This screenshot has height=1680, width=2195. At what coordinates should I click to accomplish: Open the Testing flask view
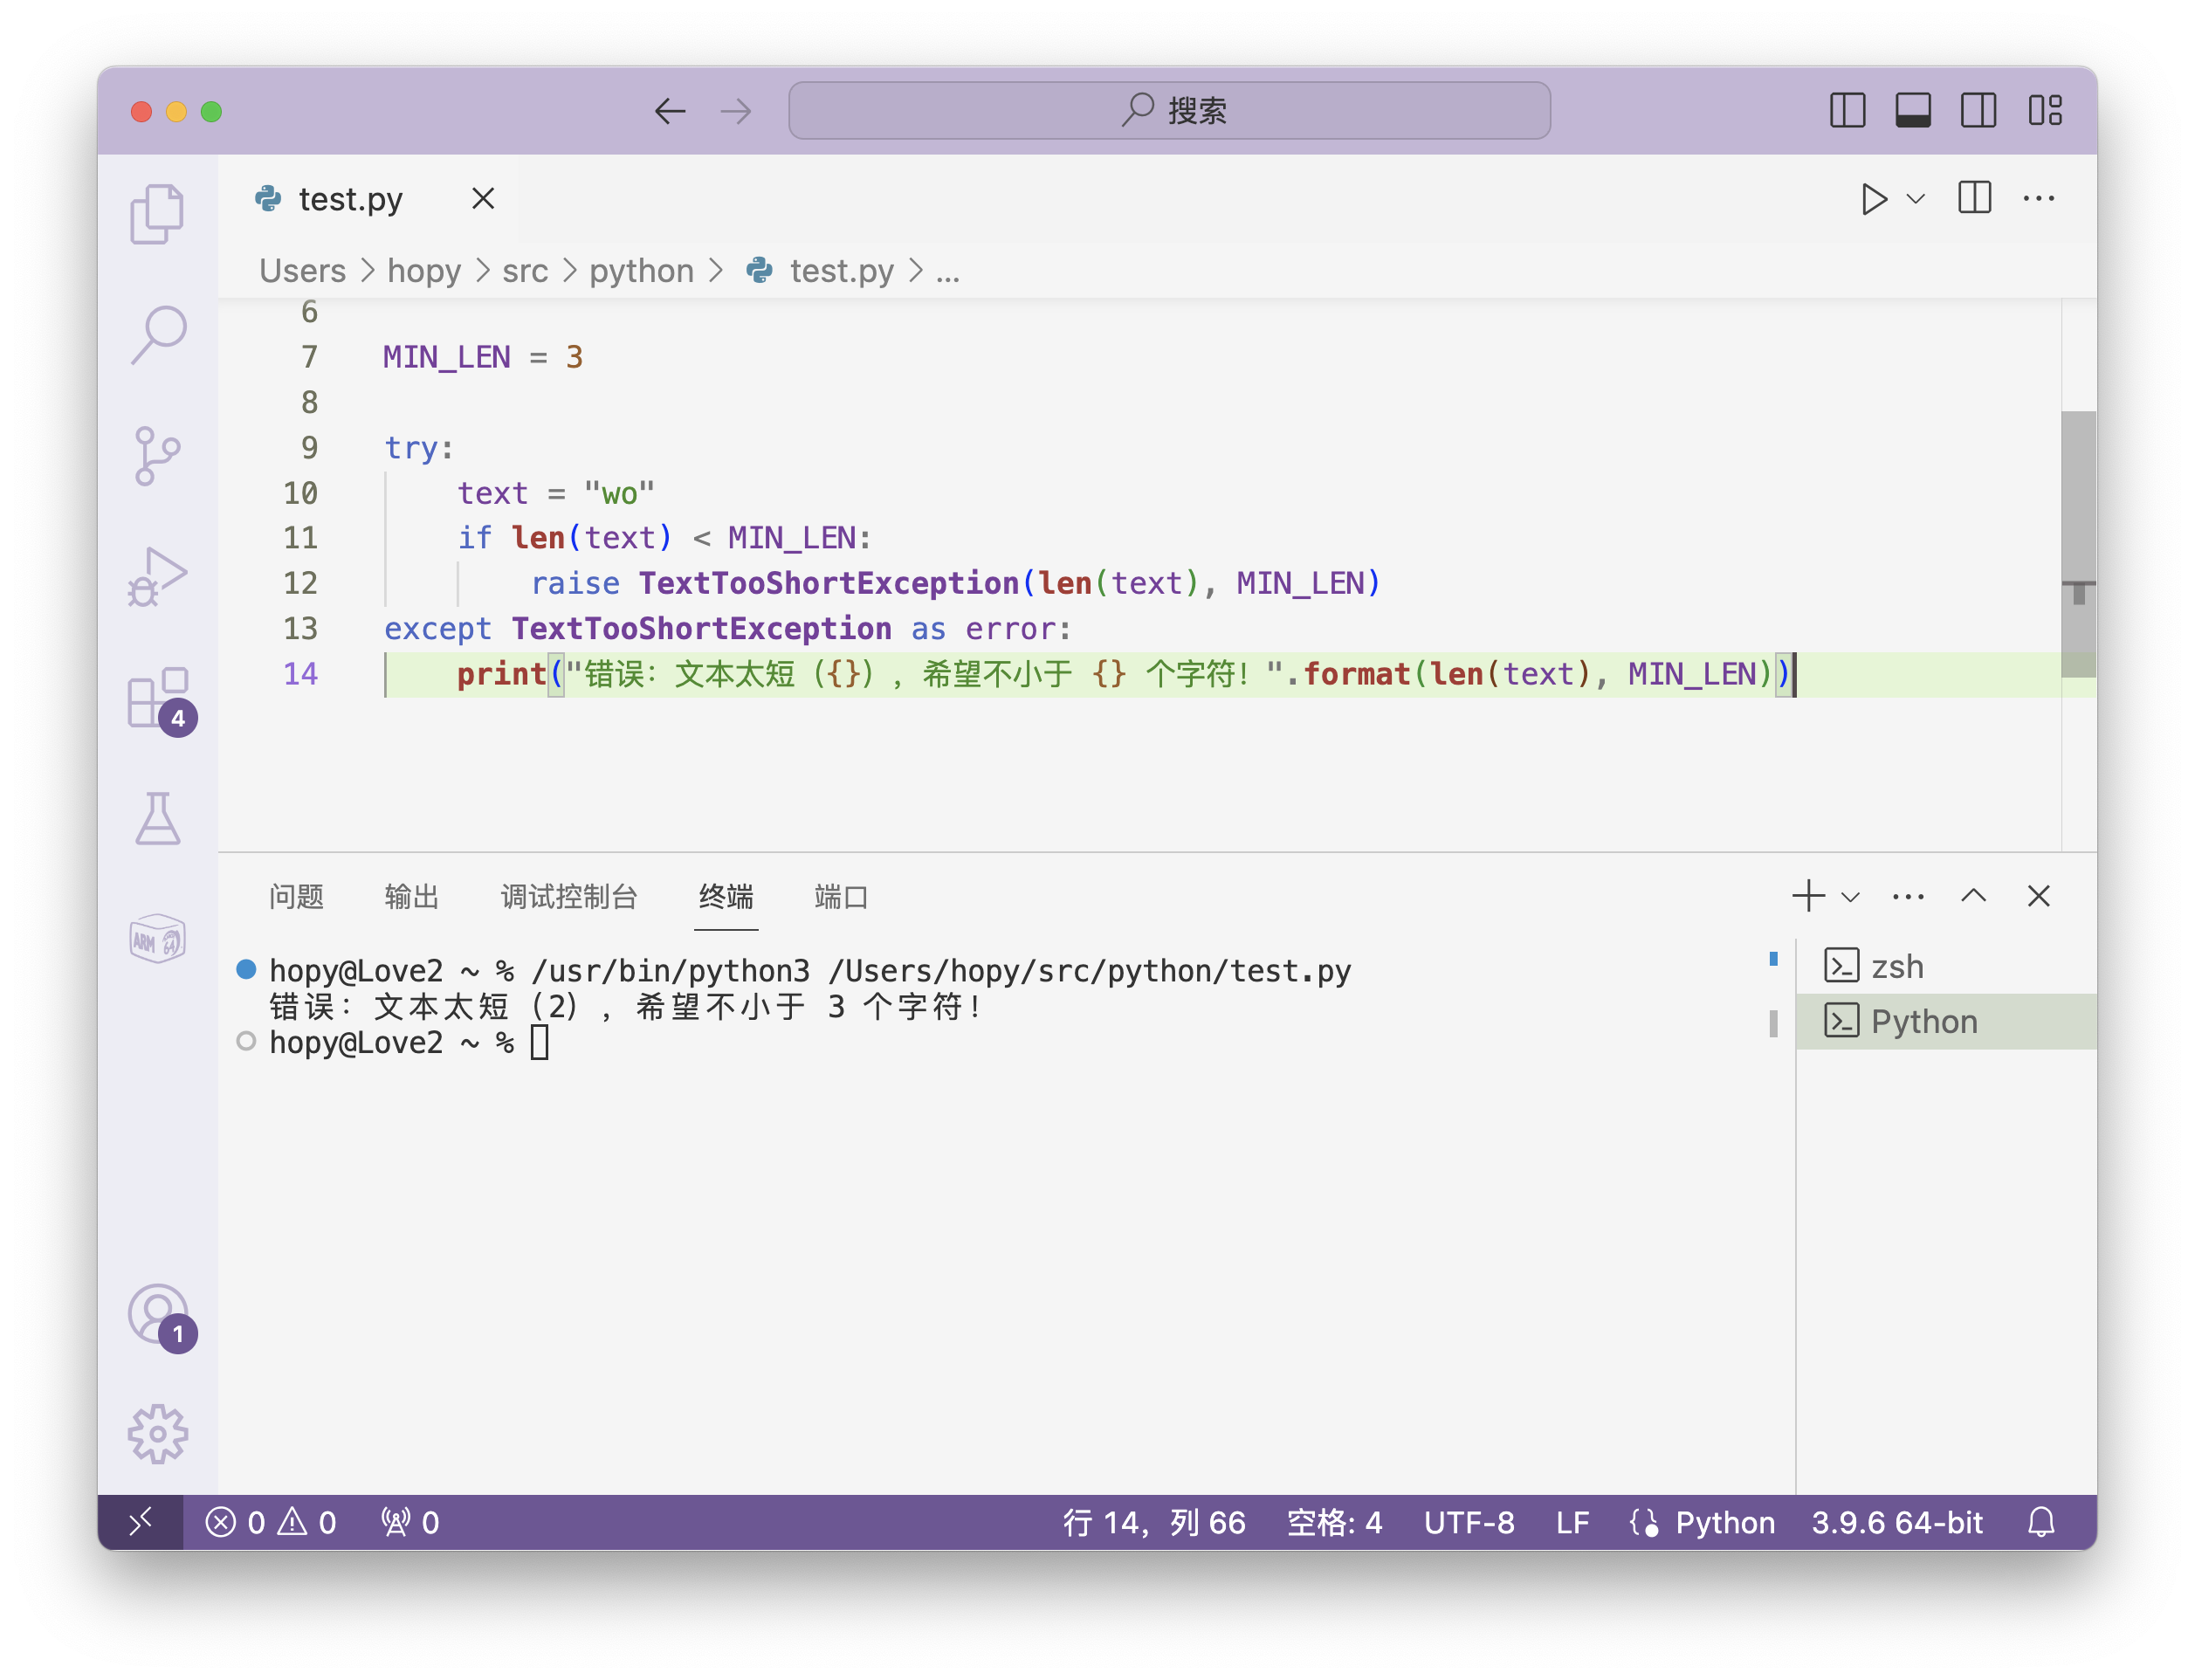pos(157,819)
